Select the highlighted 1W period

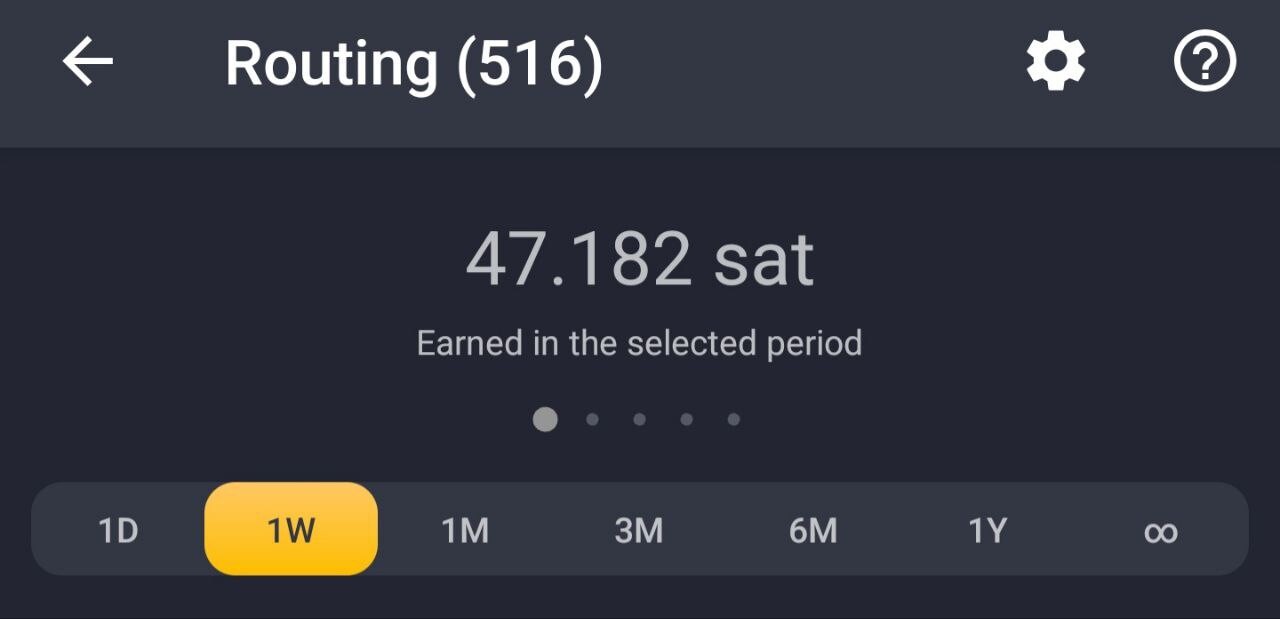pos(291,529)
